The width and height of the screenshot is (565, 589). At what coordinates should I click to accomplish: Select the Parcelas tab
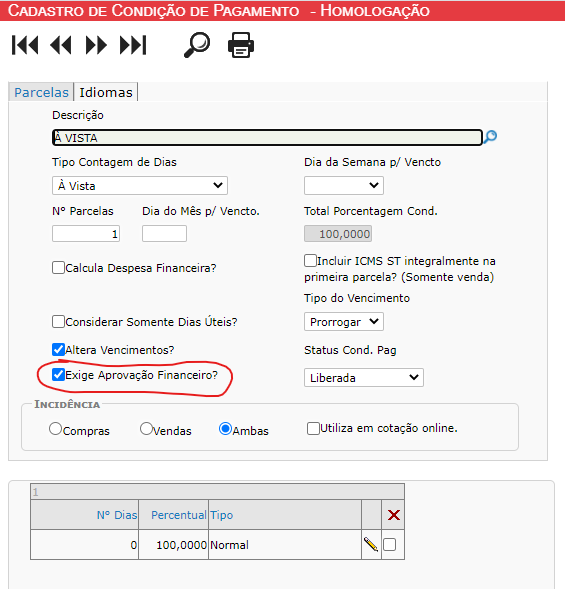point(41,92)
